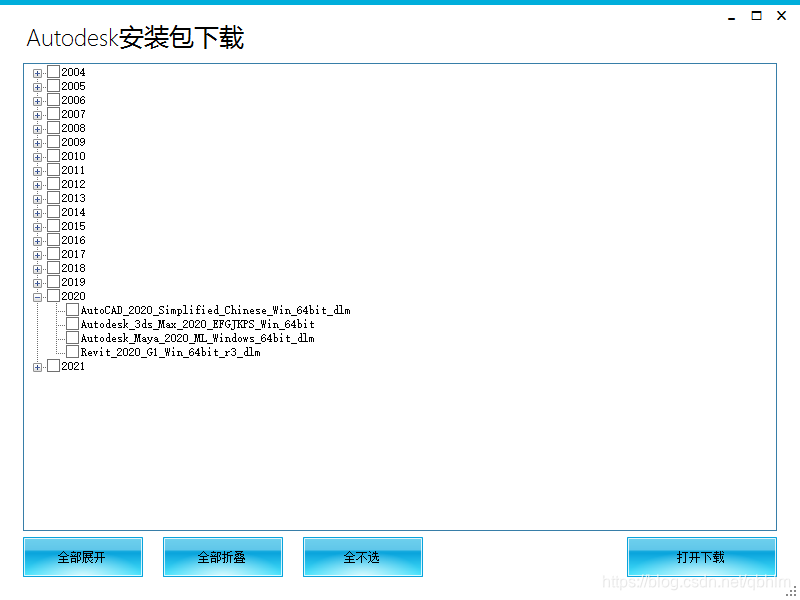Expand the 2006 tree node

click(x=37, y=101)
